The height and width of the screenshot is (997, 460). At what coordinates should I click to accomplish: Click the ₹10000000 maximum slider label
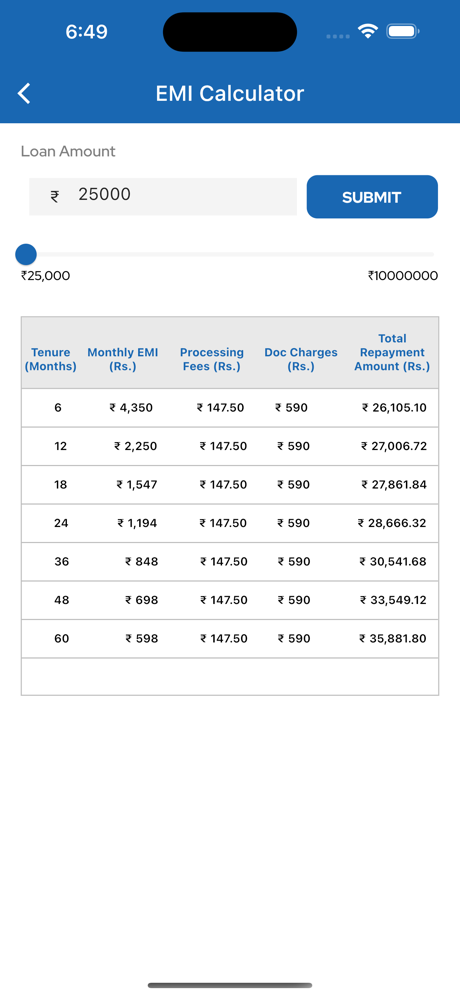[403, 276]
